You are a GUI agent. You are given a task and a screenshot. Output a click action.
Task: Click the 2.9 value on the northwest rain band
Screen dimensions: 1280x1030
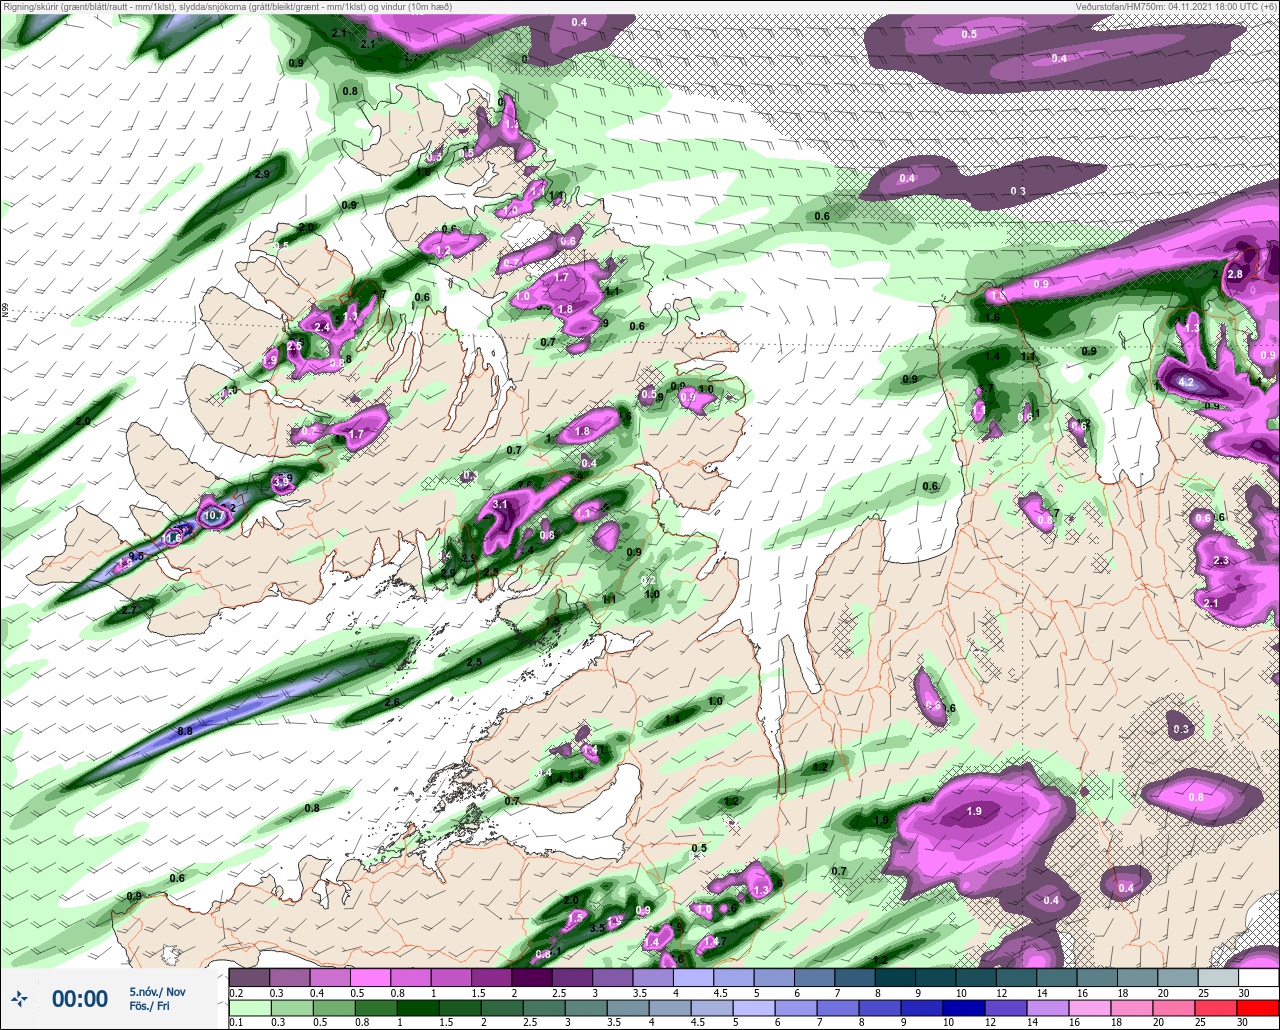[262, 174]
